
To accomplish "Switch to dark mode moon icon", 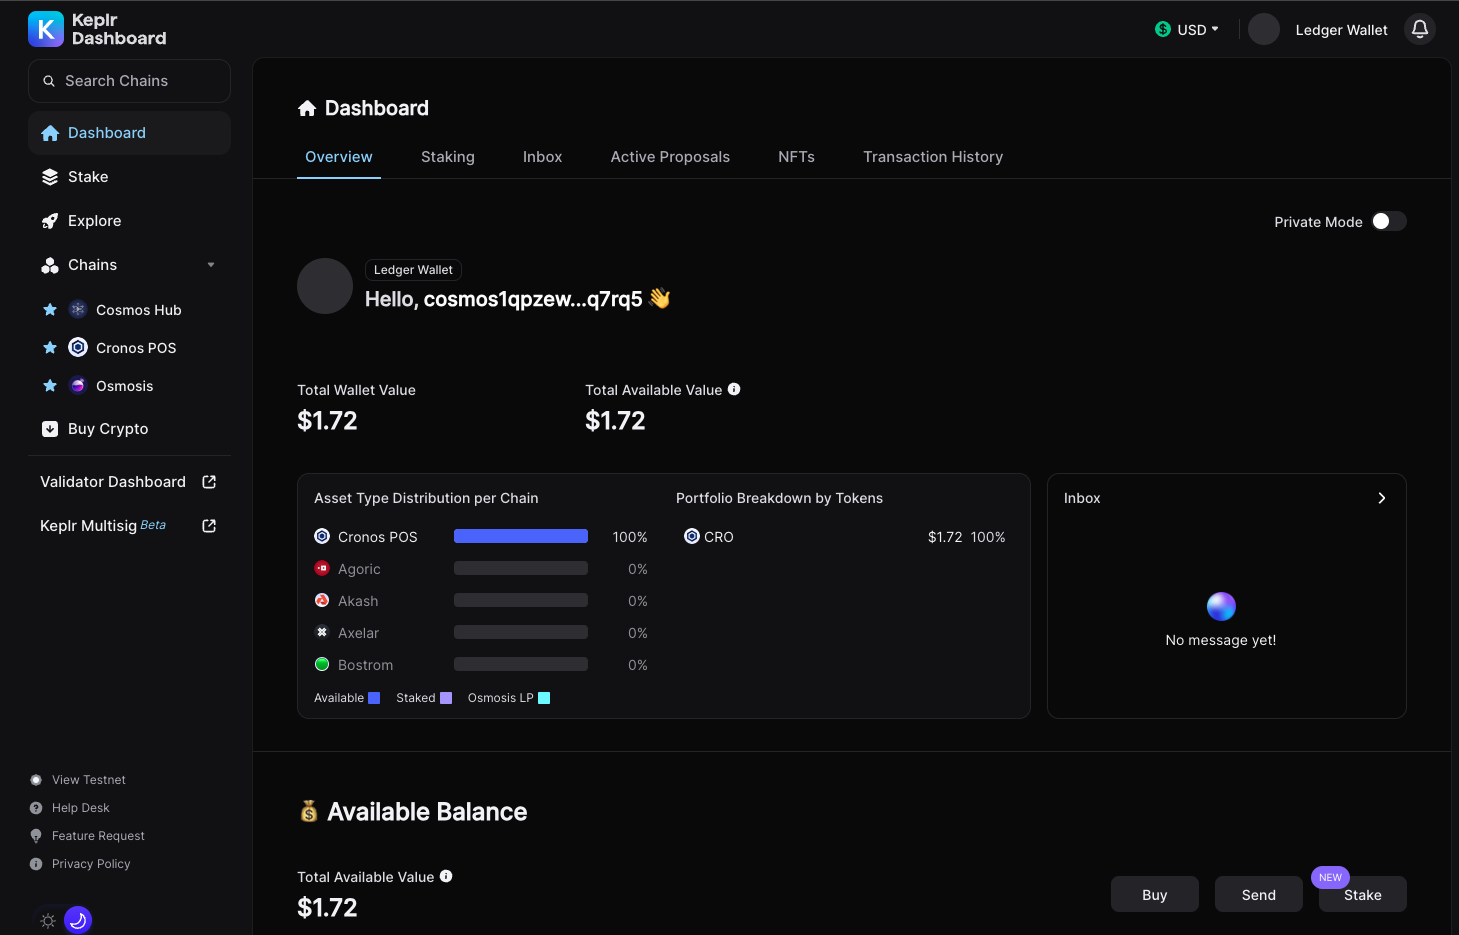I will pyautogui.click(x=78, y=920).
